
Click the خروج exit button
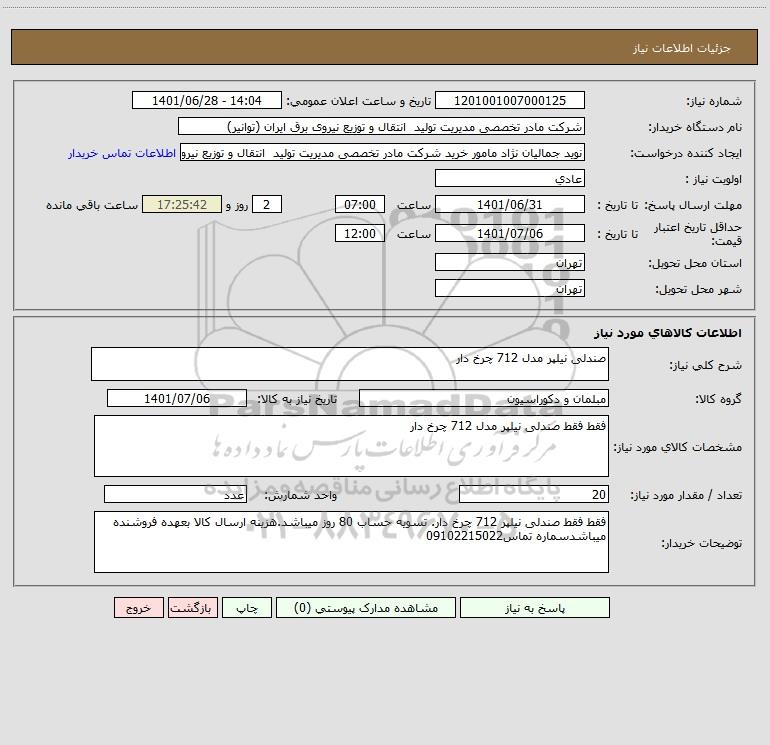138,607
